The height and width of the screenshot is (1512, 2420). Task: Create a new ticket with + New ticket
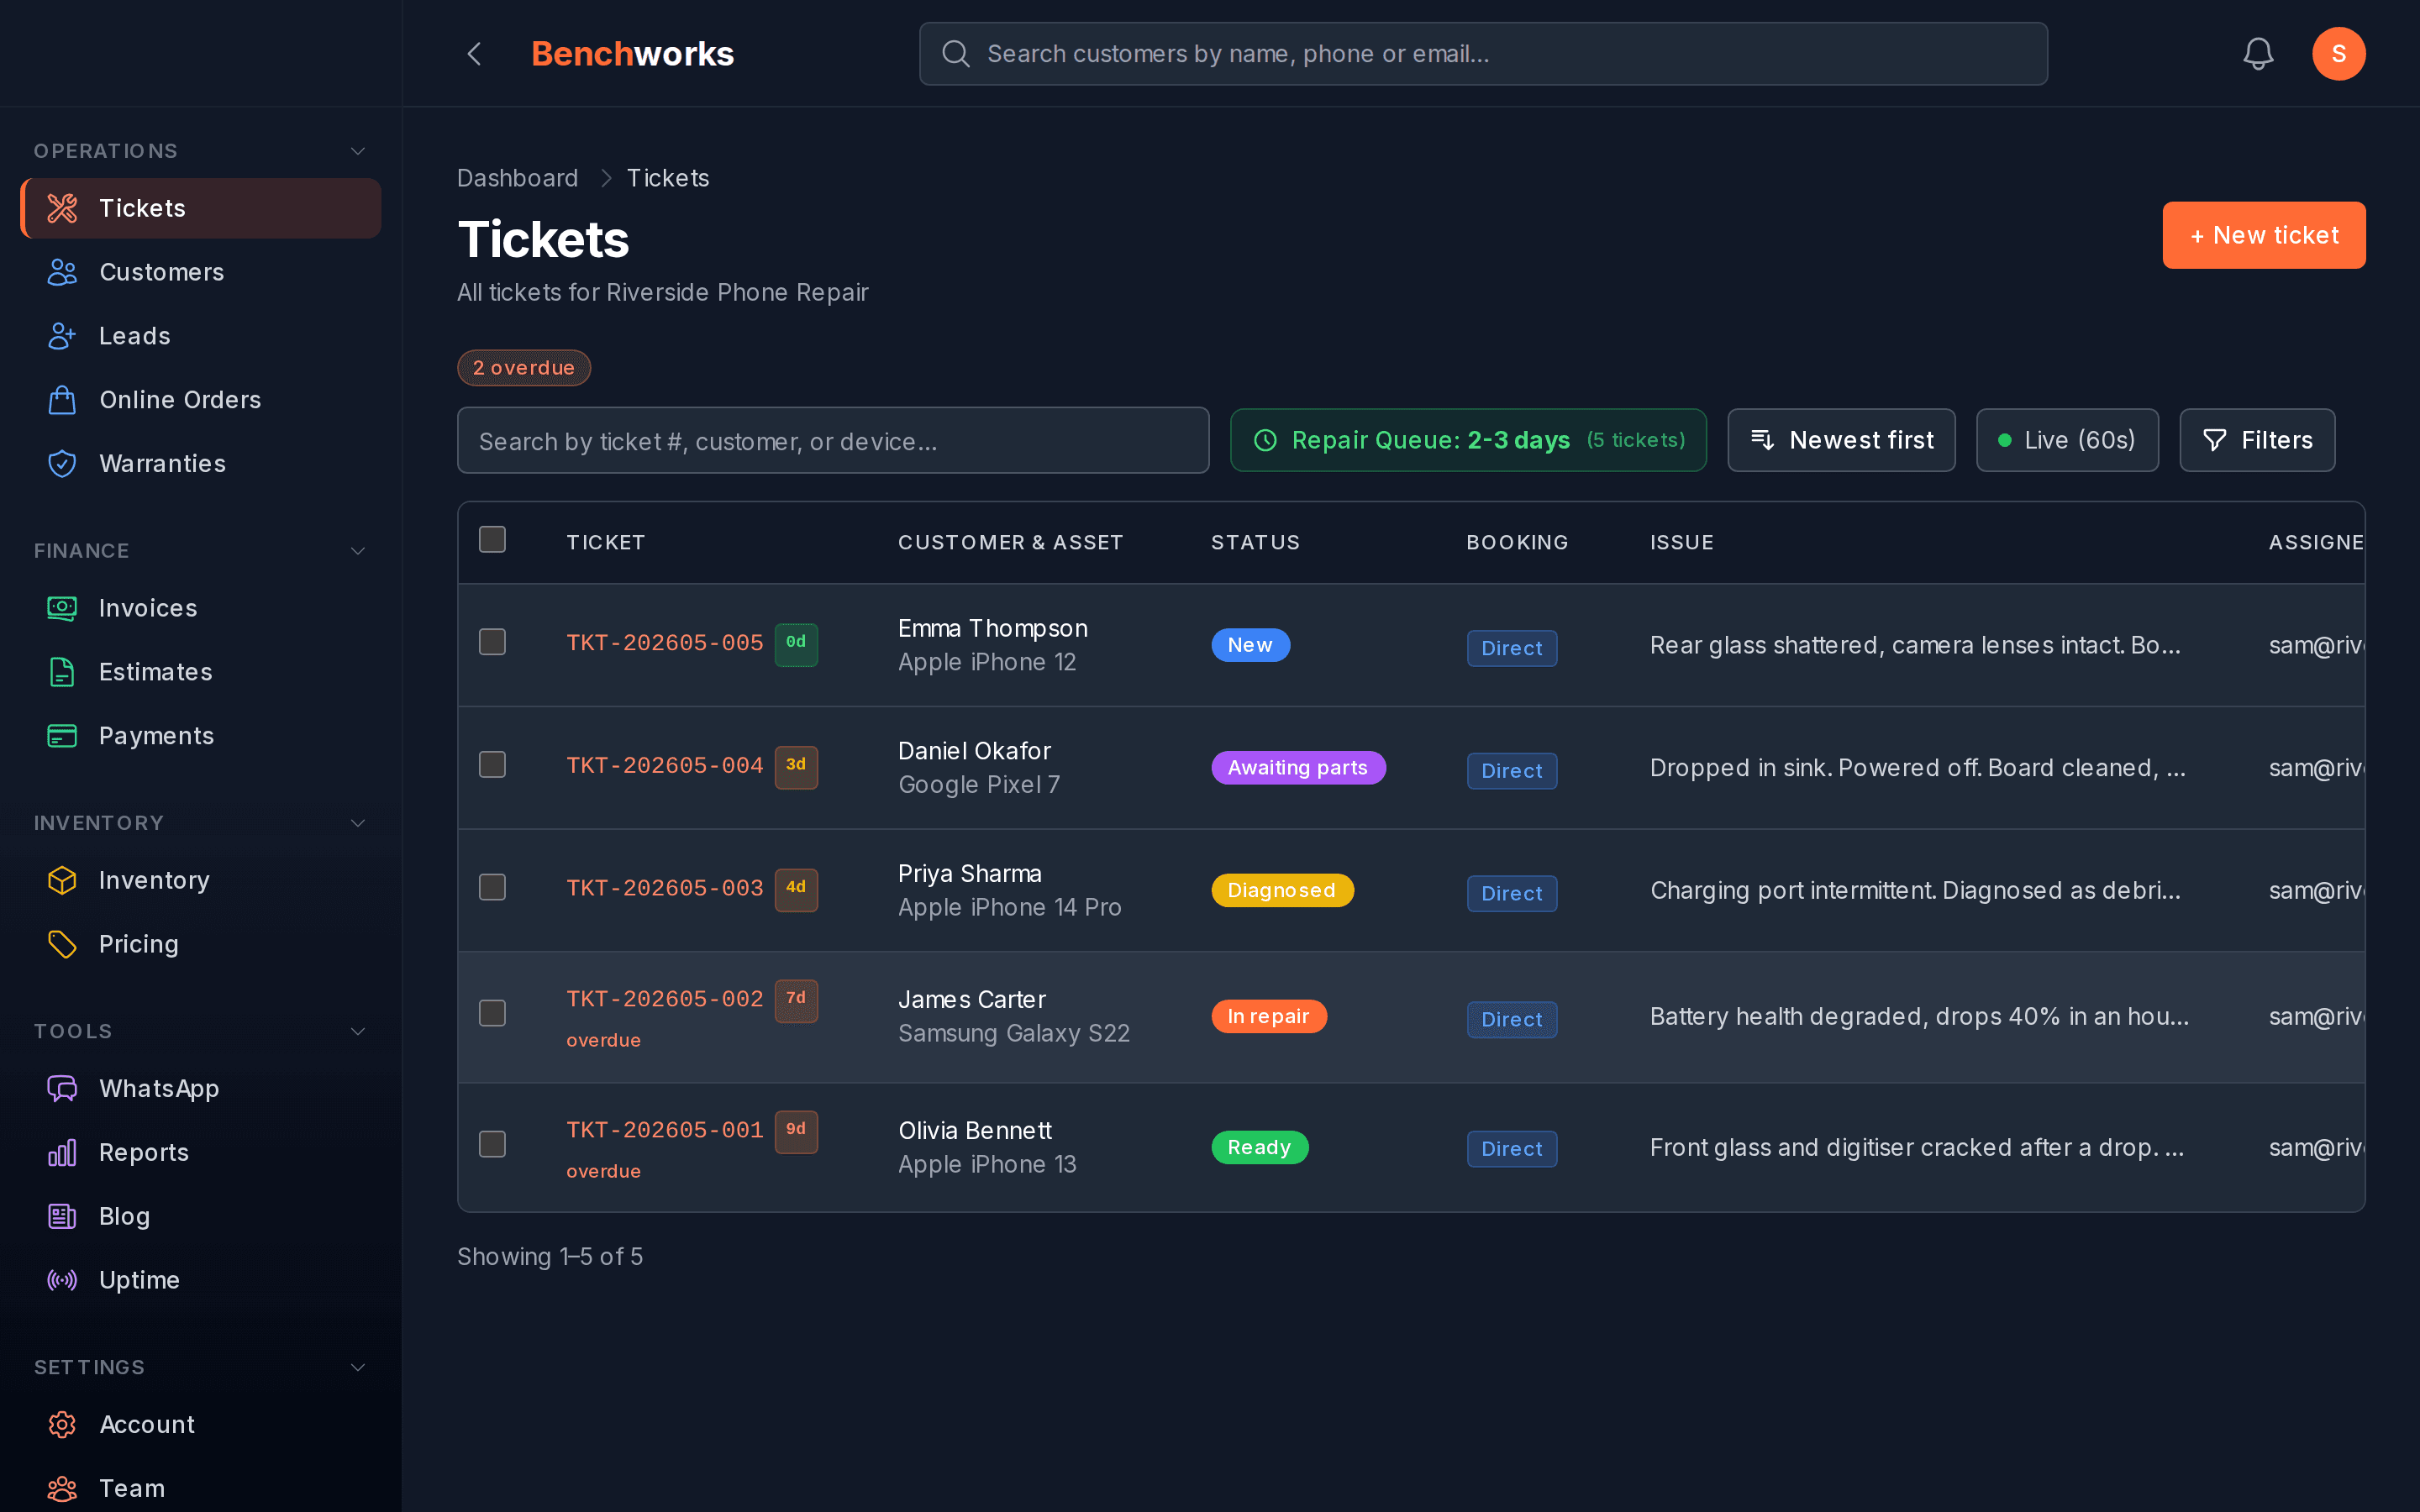pos(2264,235)
